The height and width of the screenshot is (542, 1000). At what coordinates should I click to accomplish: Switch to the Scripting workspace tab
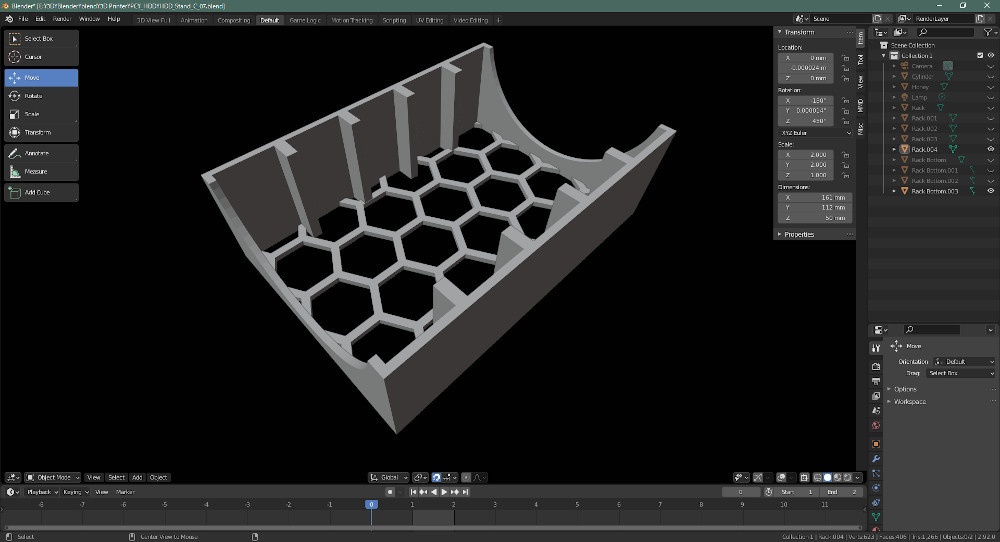(394, 20)
